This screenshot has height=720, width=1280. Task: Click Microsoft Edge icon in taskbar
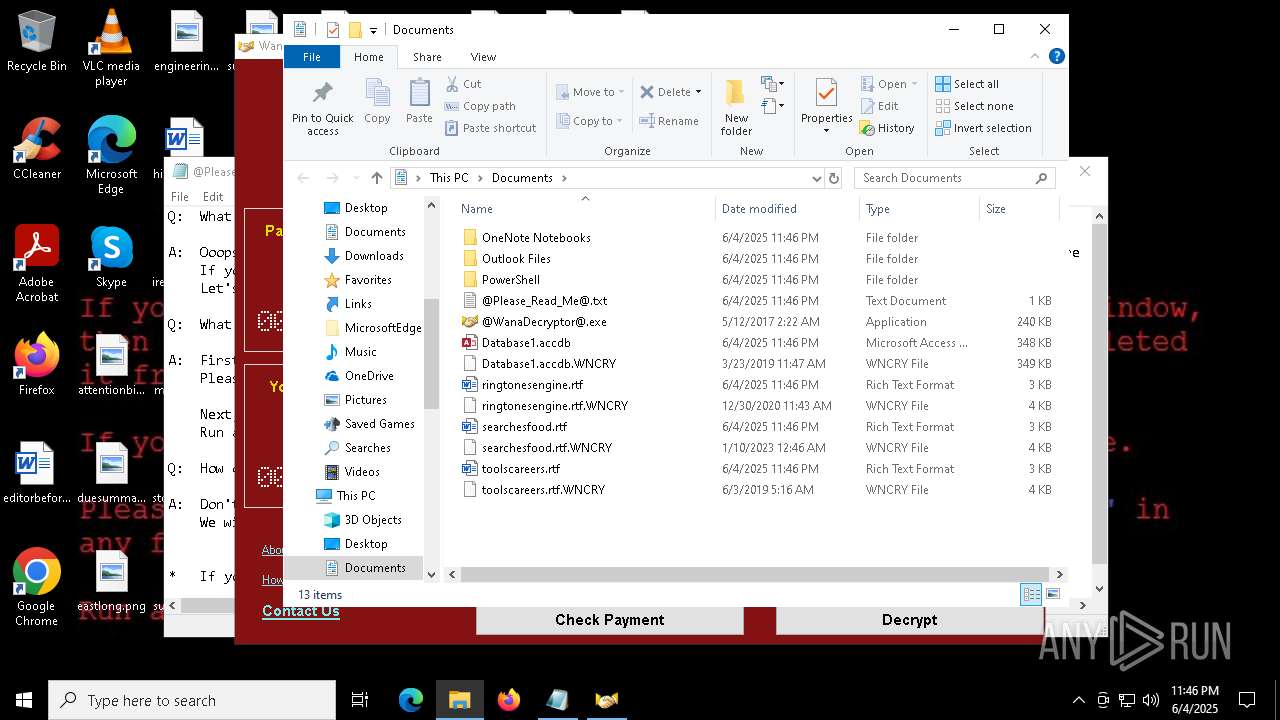pos(411,700)
